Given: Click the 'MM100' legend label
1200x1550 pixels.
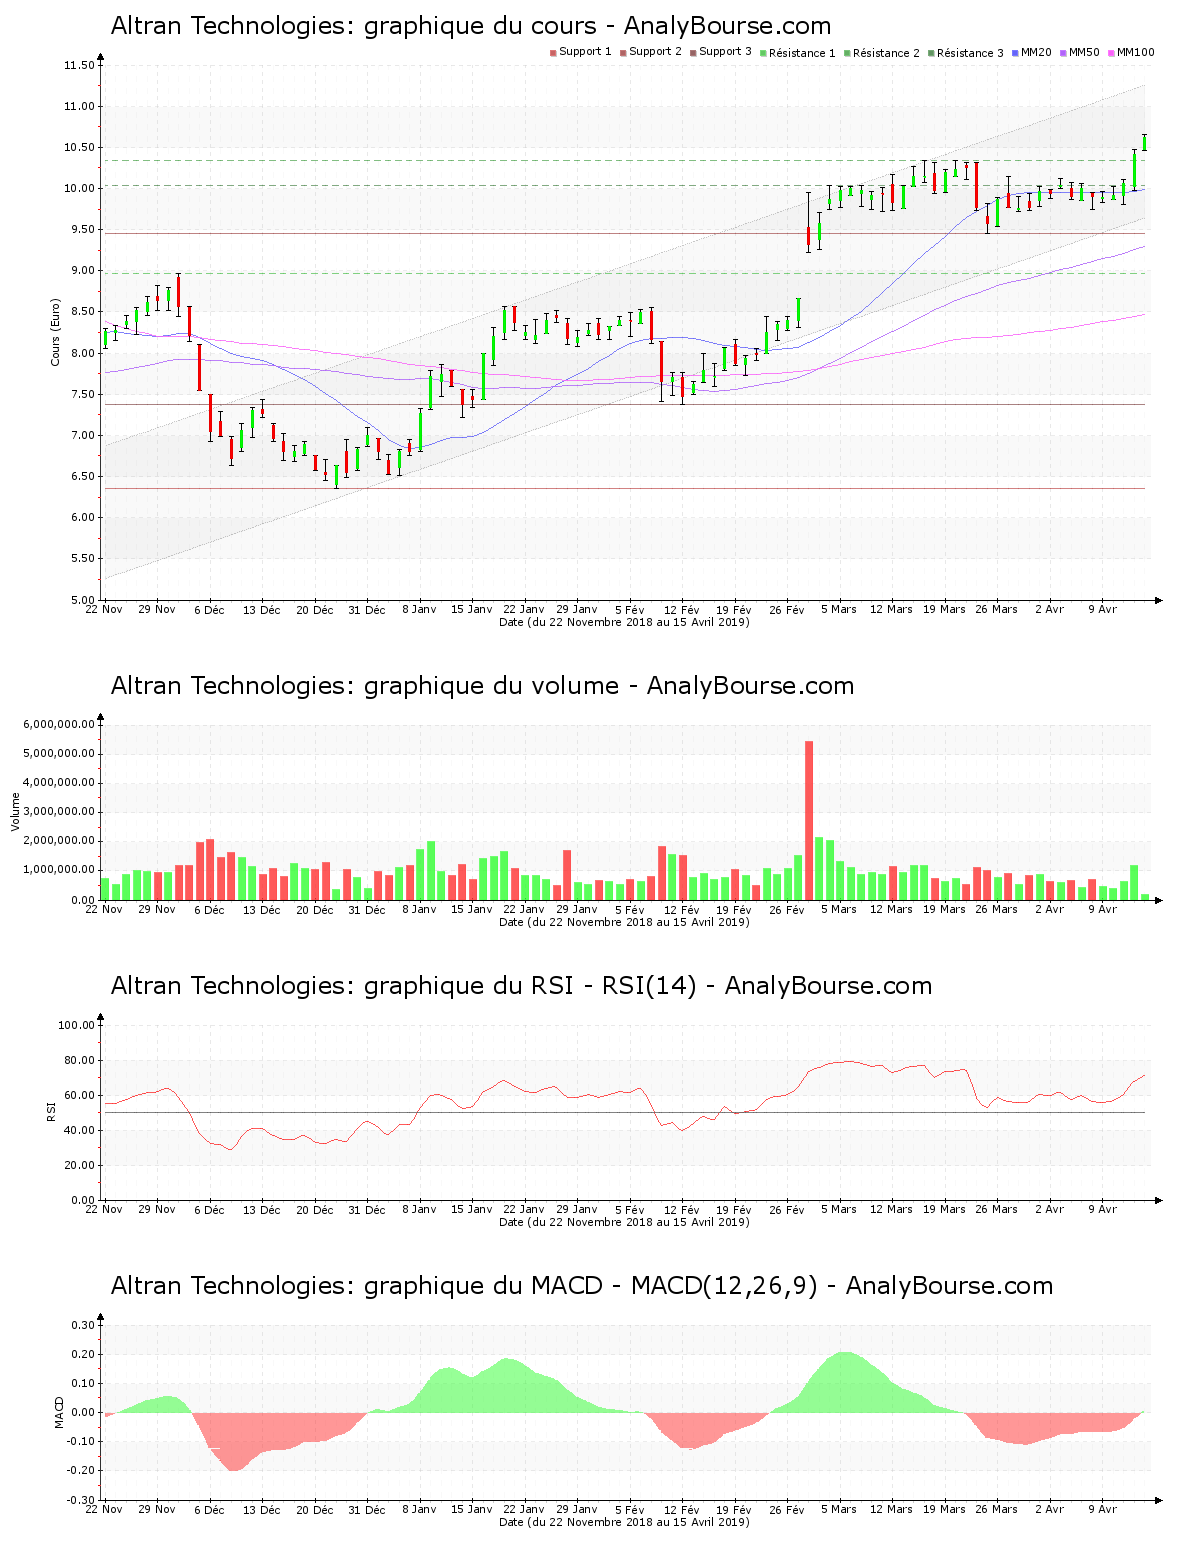Looking at the screenshot, I should tap(1135, 52).
